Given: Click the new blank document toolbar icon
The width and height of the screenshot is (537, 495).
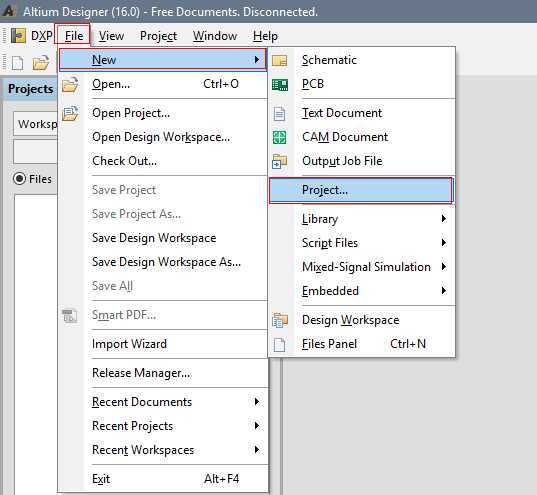Looking at the screenshot, I should click(x=17, y=63).
